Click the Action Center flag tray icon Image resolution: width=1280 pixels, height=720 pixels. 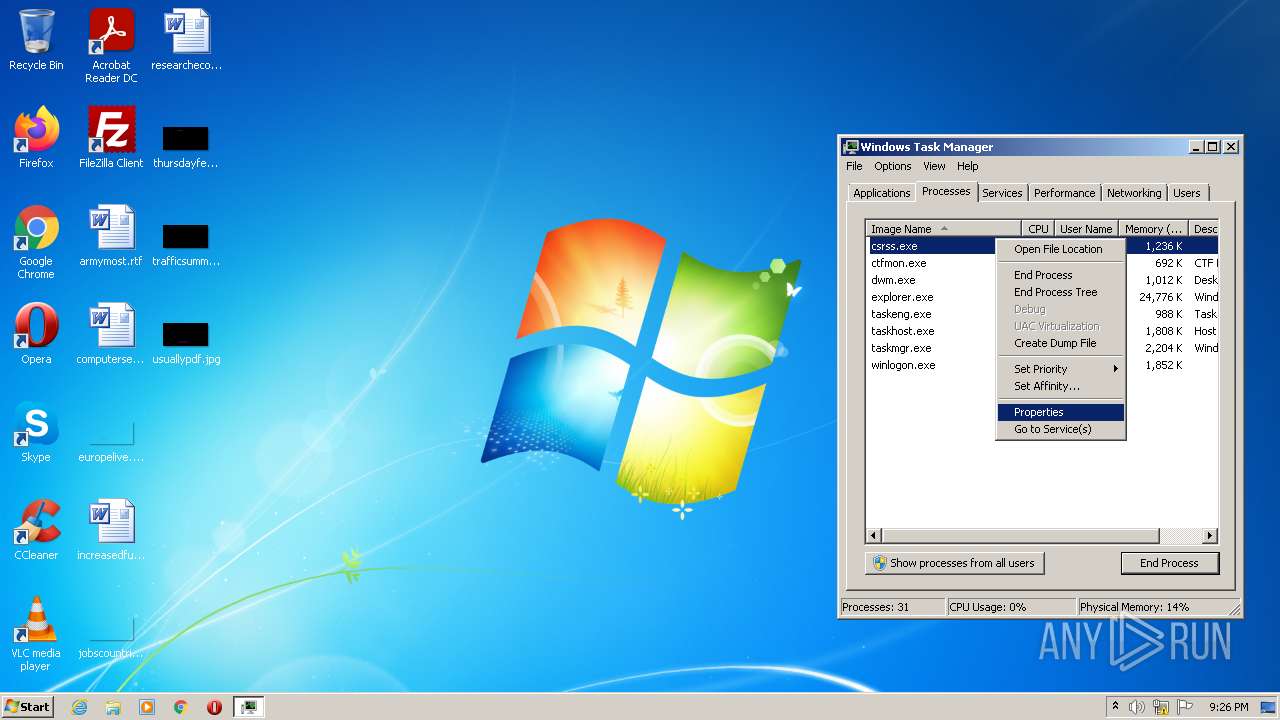[1185, 707]
